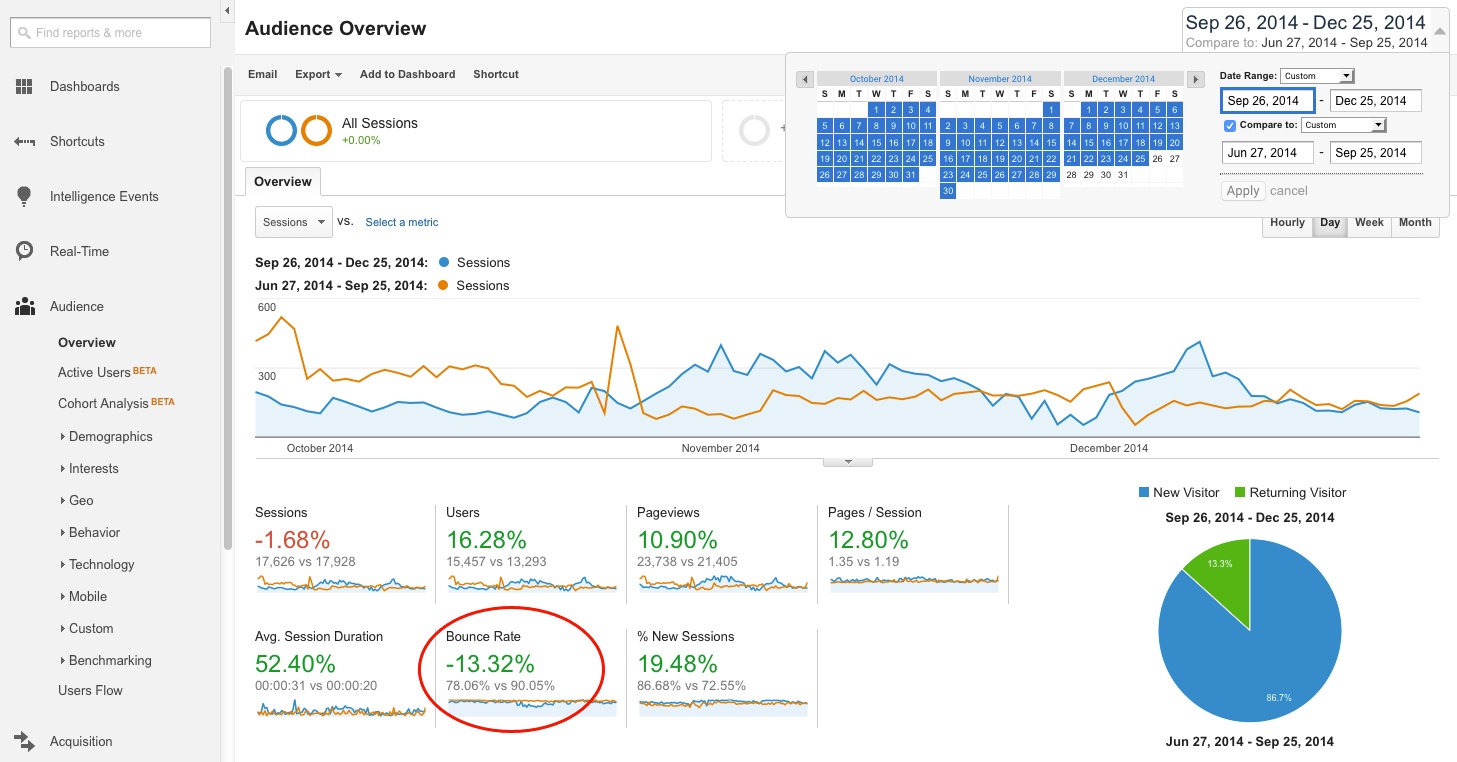Click the Real-Time clock icon
This screenshot has width=1457, height=762.
pos(24,251)
